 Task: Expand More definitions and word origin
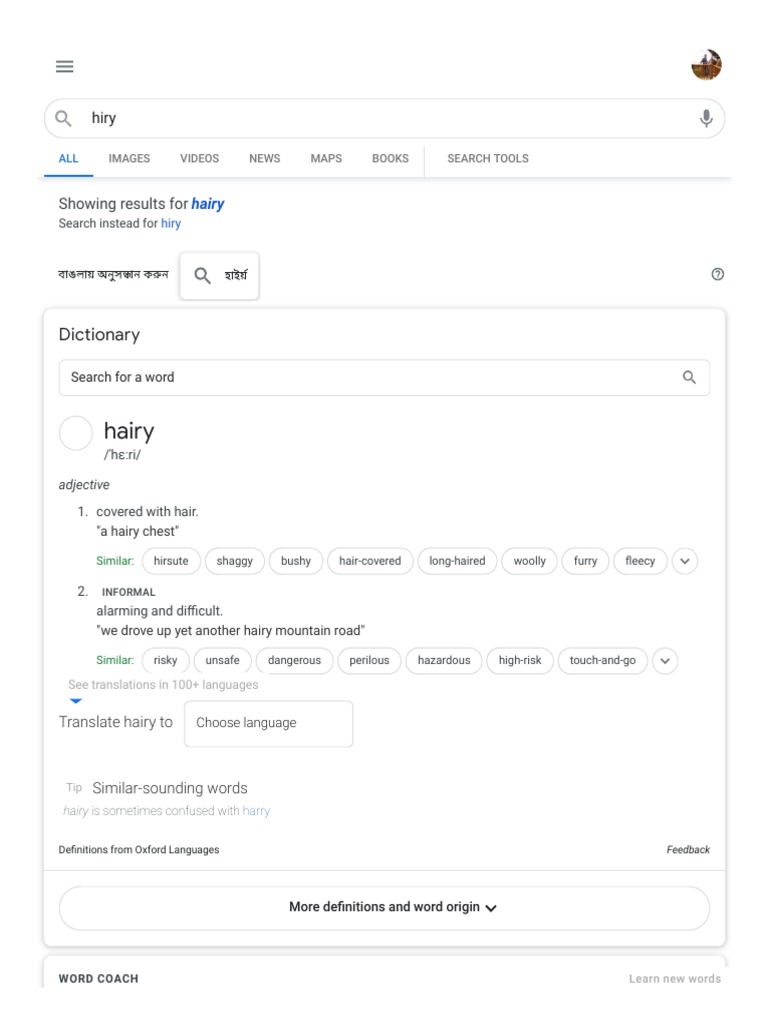pyautogui.click(x=384, y=907)
